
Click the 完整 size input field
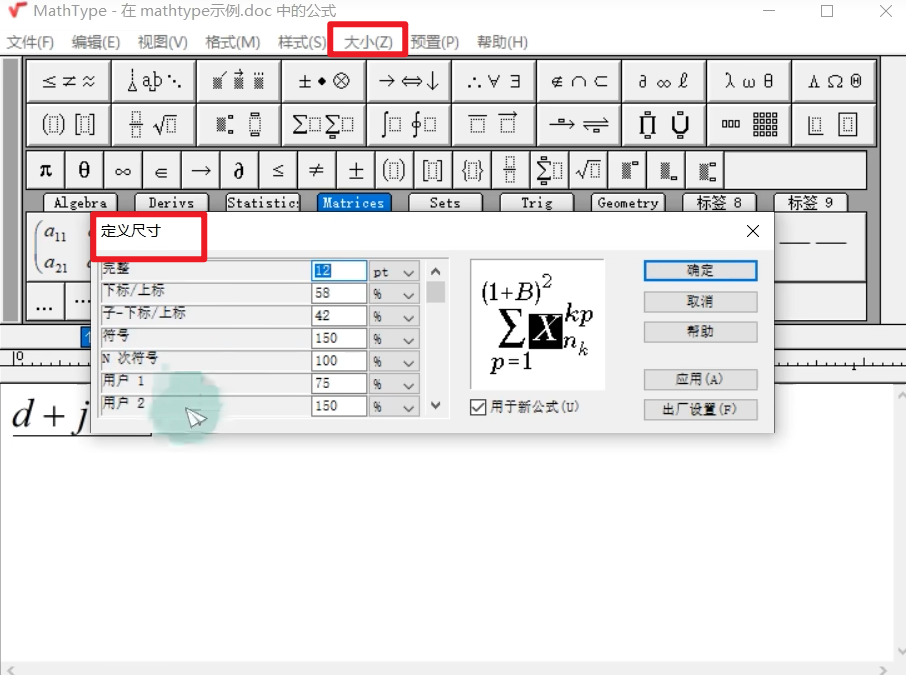pyautogui.click(x=339, y=271)
